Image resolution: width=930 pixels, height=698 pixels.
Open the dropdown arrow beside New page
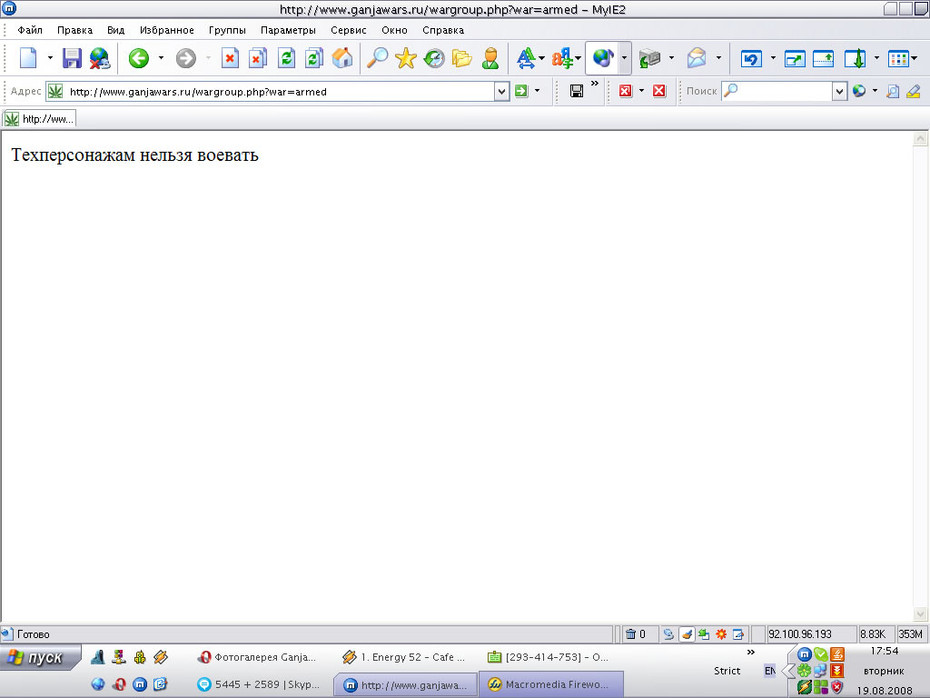tap(50, 58)
